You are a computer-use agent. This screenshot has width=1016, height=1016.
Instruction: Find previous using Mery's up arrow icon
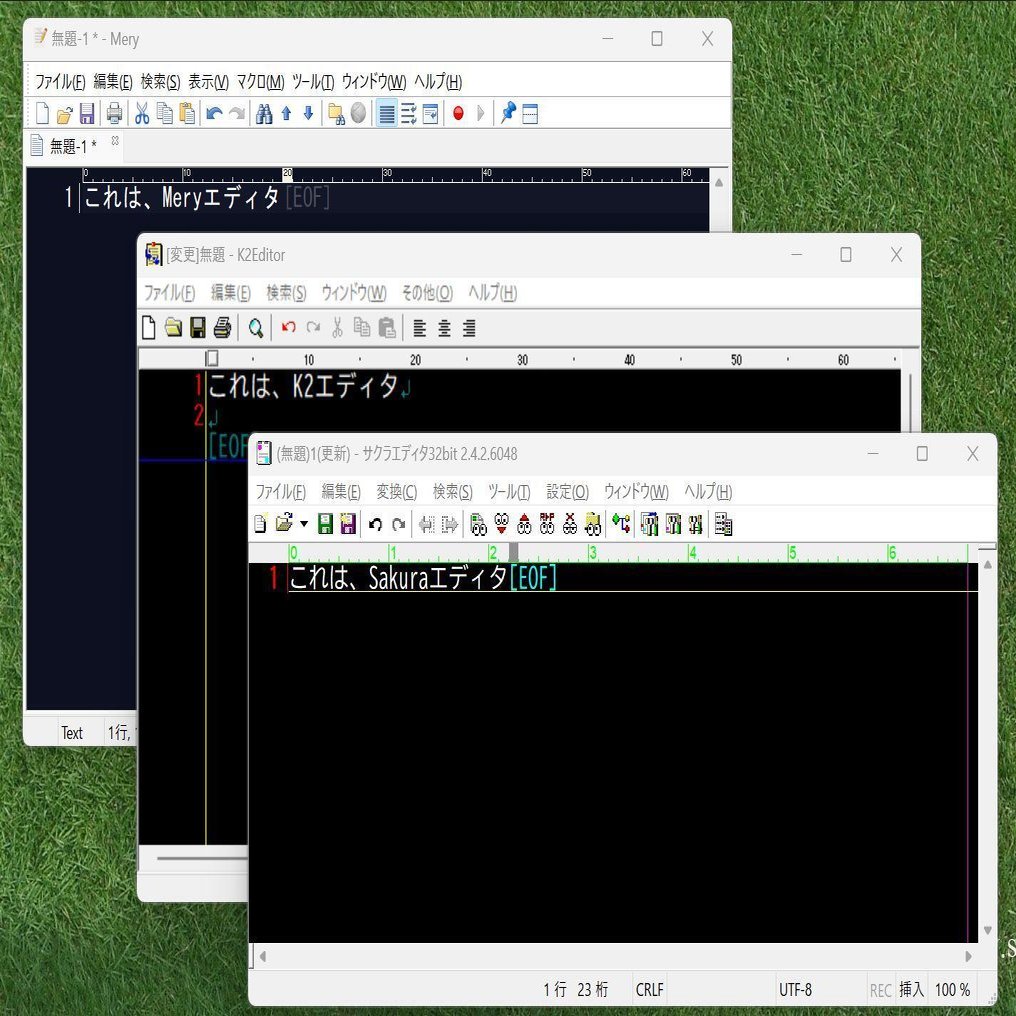286,113
